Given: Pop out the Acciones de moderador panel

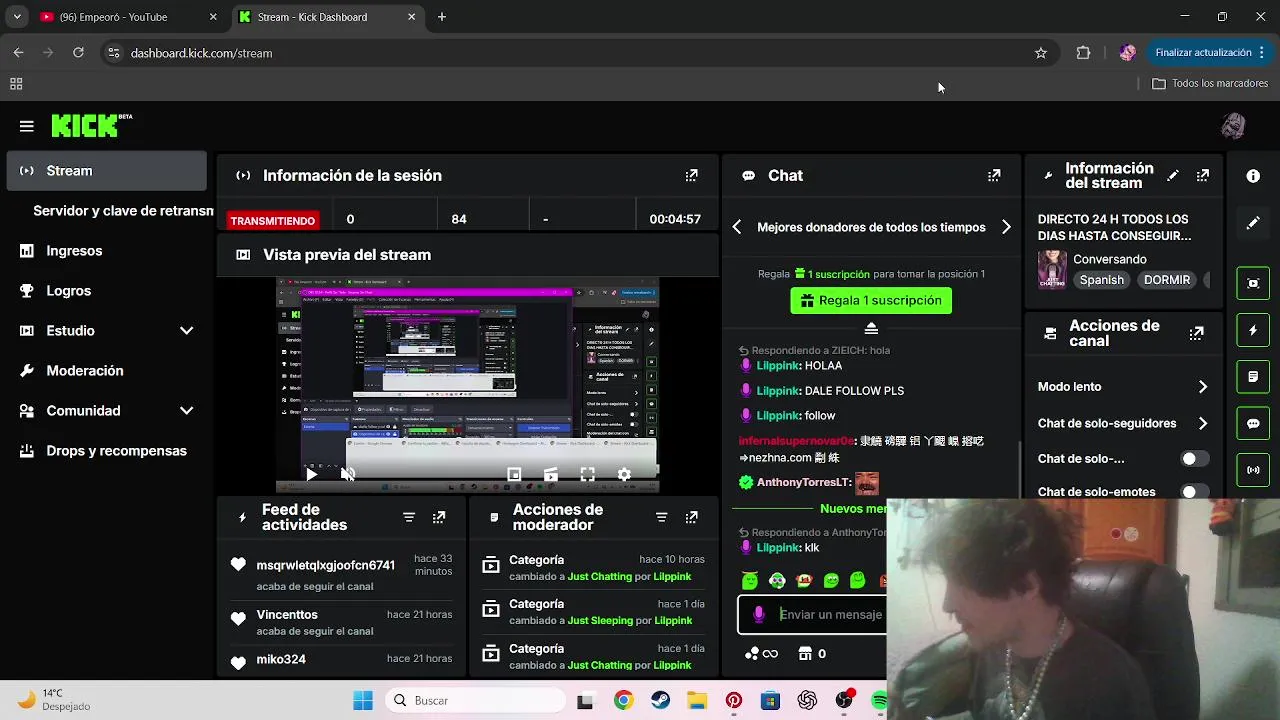Looking at the screenshot, I should pos(691,518).
